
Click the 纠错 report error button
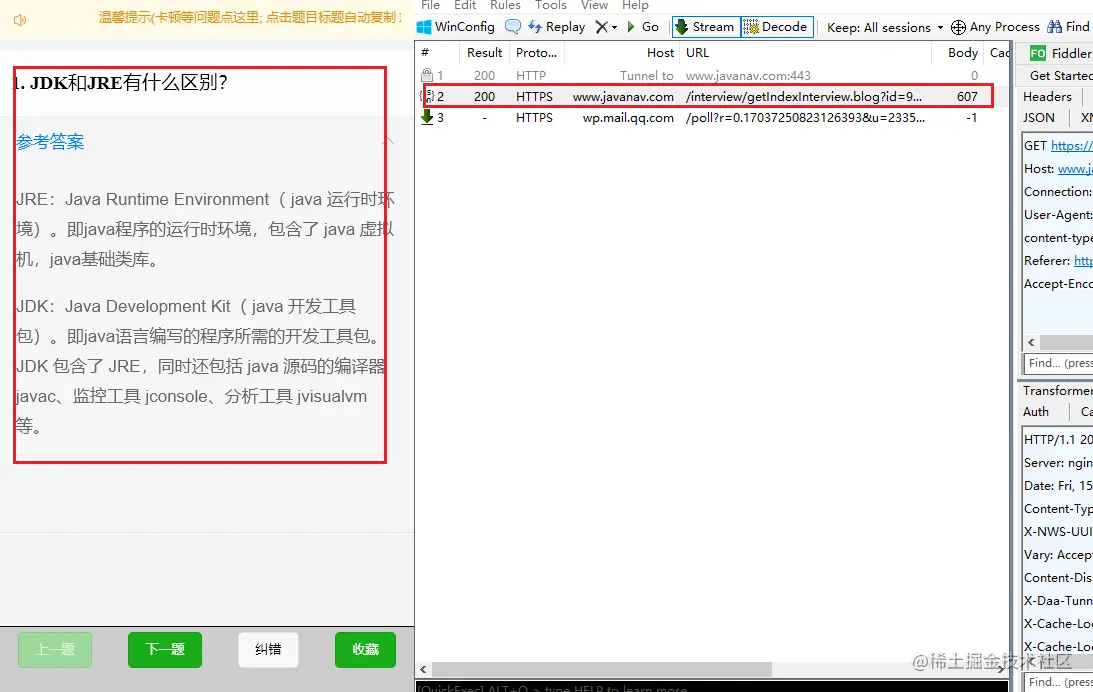[x=268, y=649]
